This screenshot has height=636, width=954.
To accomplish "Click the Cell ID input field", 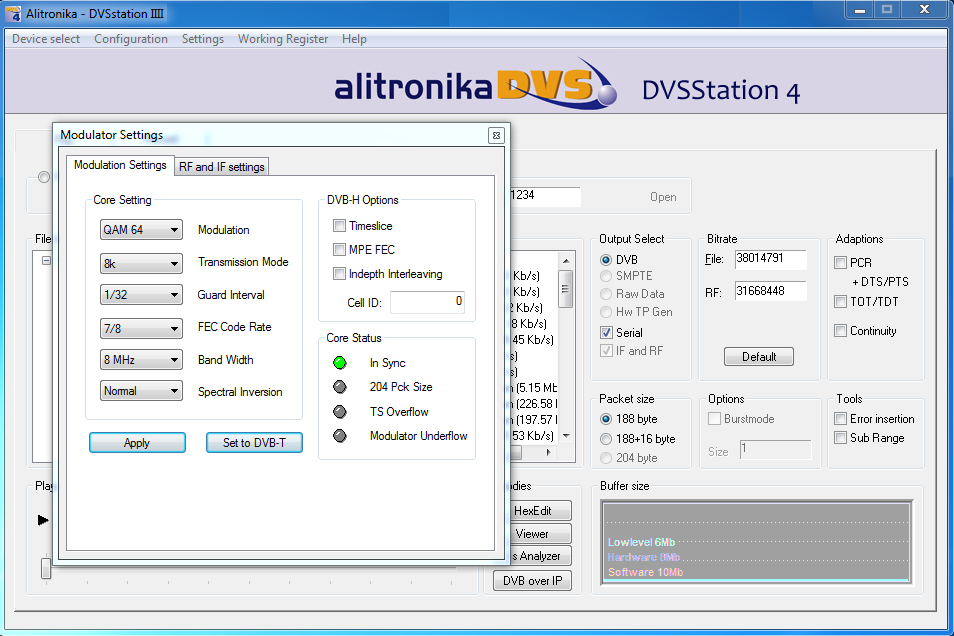I will [427, 301].
